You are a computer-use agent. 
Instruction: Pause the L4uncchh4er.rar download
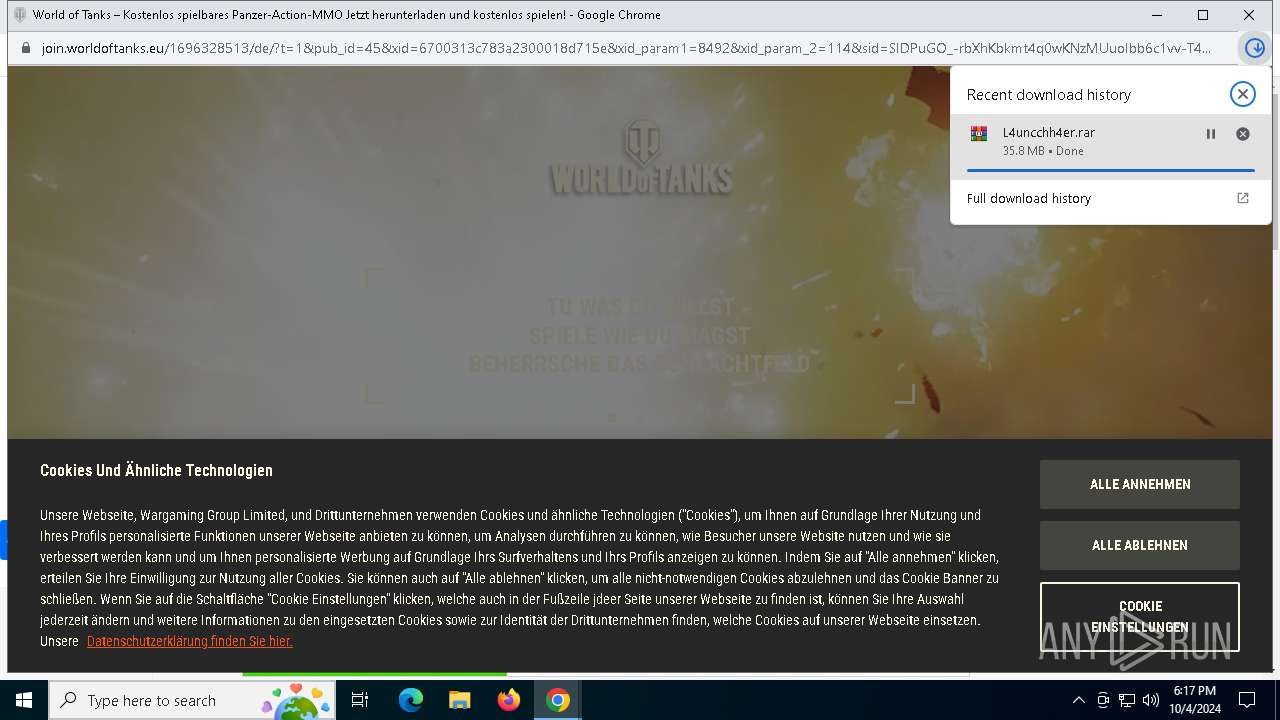[1210, 134]
